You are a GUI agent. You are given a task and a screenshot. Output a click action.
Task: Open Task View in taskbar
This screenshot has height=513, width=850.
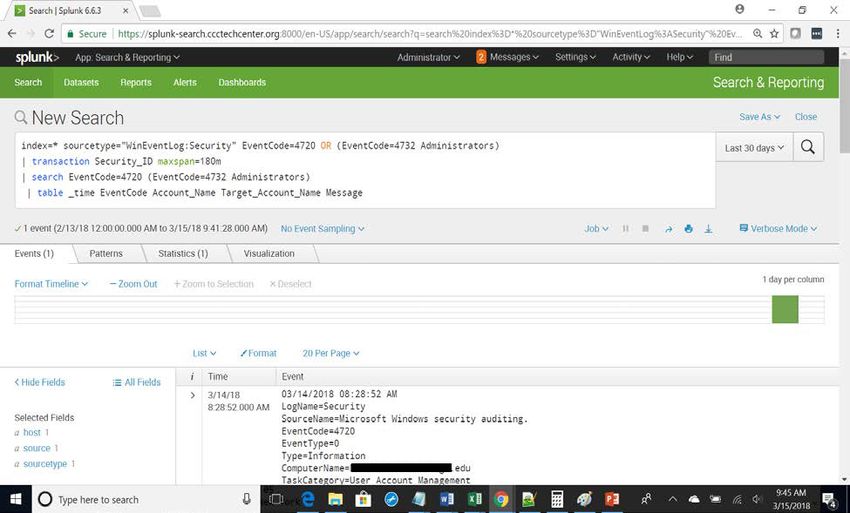[x=276, y=499]
